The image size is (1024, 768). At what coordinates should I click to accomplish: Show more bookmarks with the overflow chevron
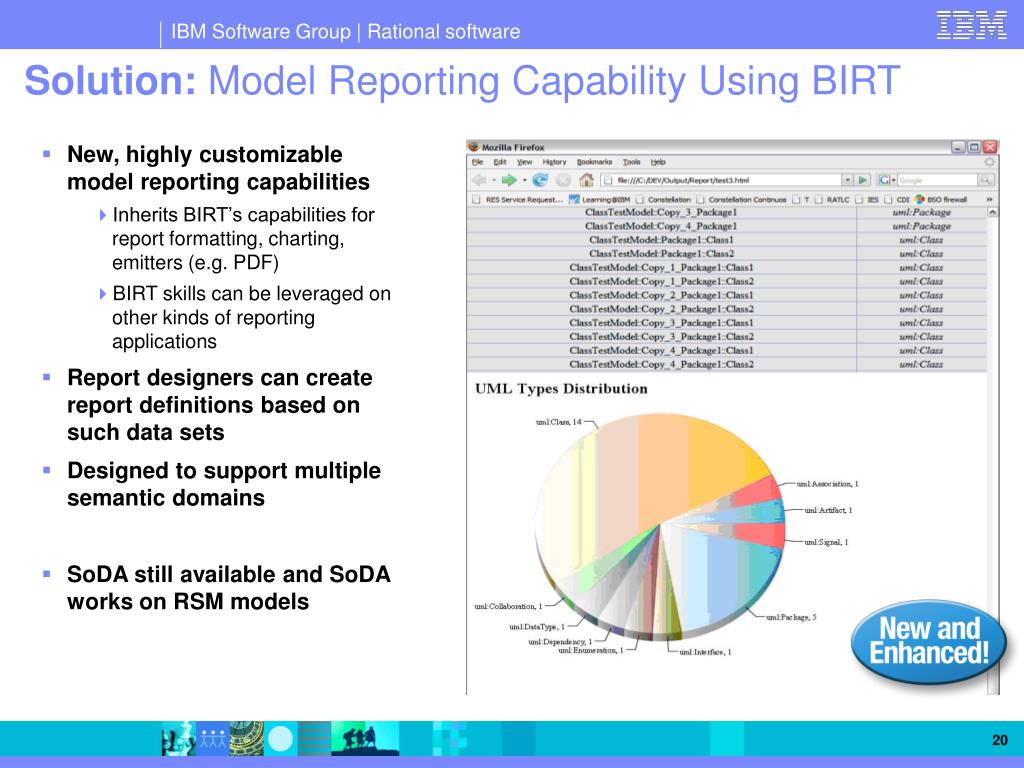coord(989,199)
